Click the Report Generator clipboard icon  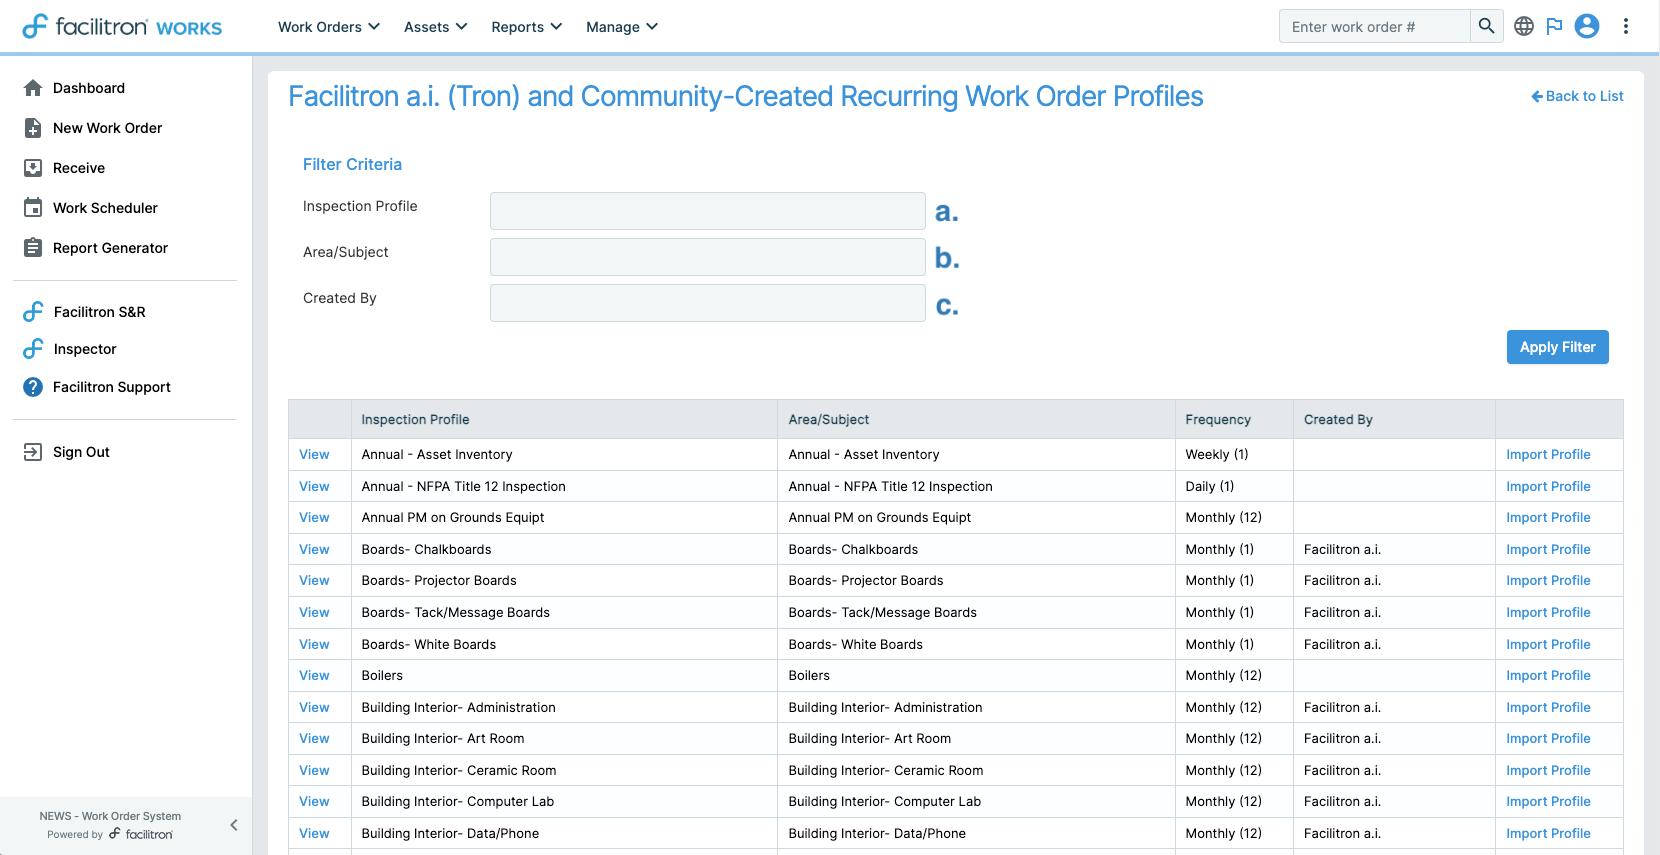coord(33,248)
